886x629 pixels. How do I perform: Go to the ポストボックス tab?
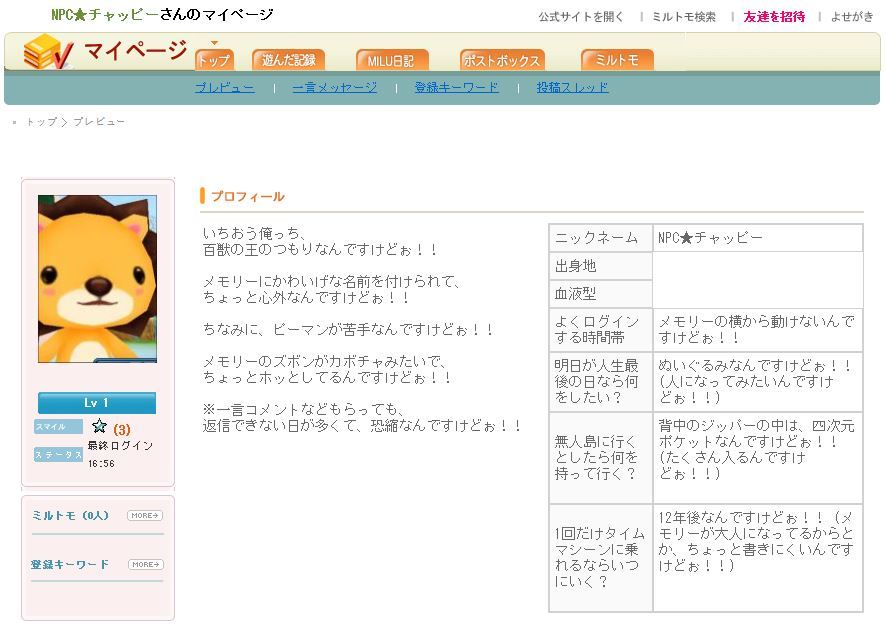coord(502,60)
